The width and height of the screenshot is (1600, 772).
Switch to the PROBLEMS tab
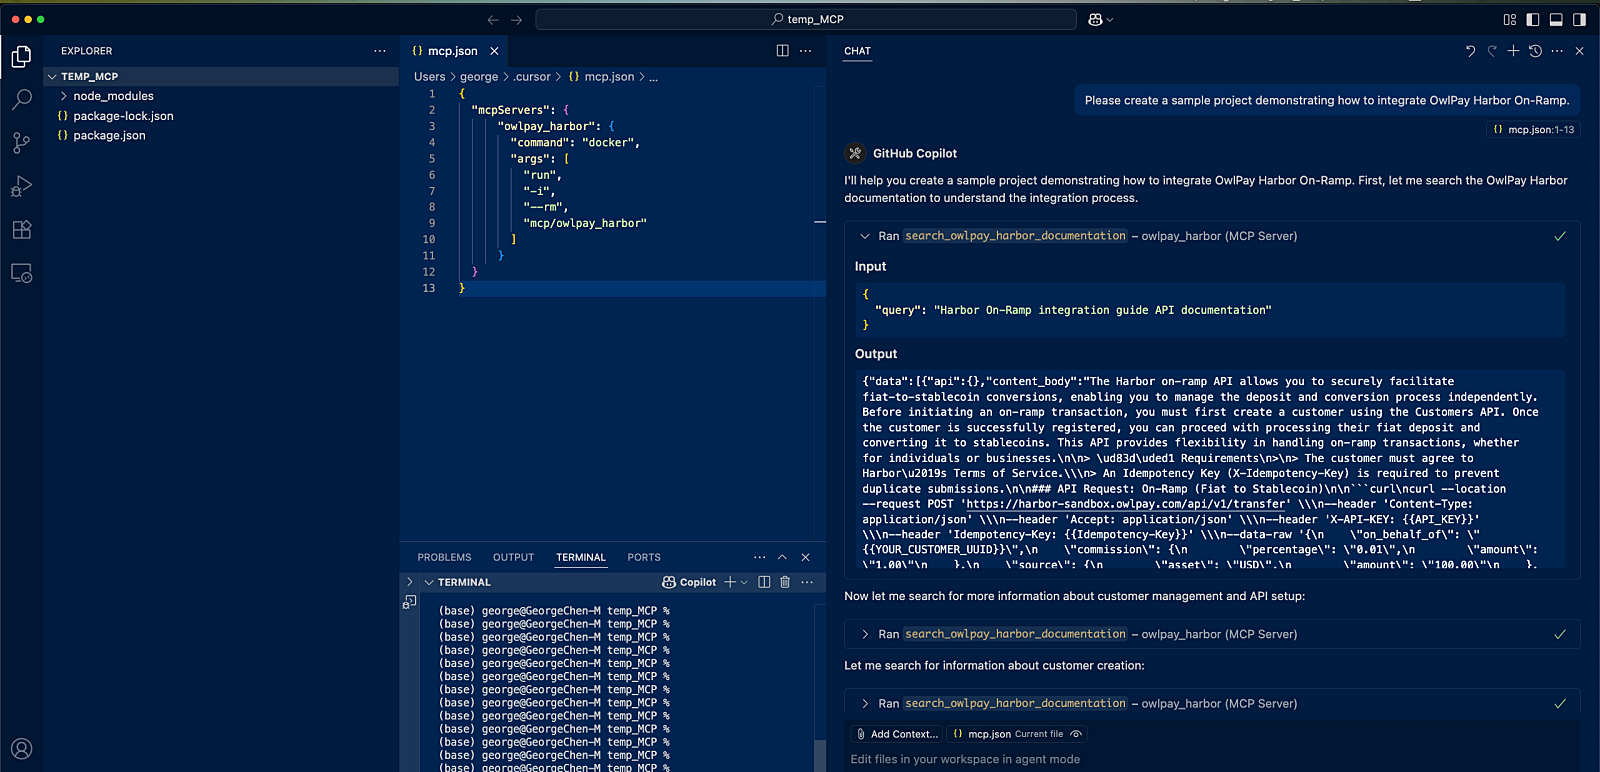tap(444, 557)
